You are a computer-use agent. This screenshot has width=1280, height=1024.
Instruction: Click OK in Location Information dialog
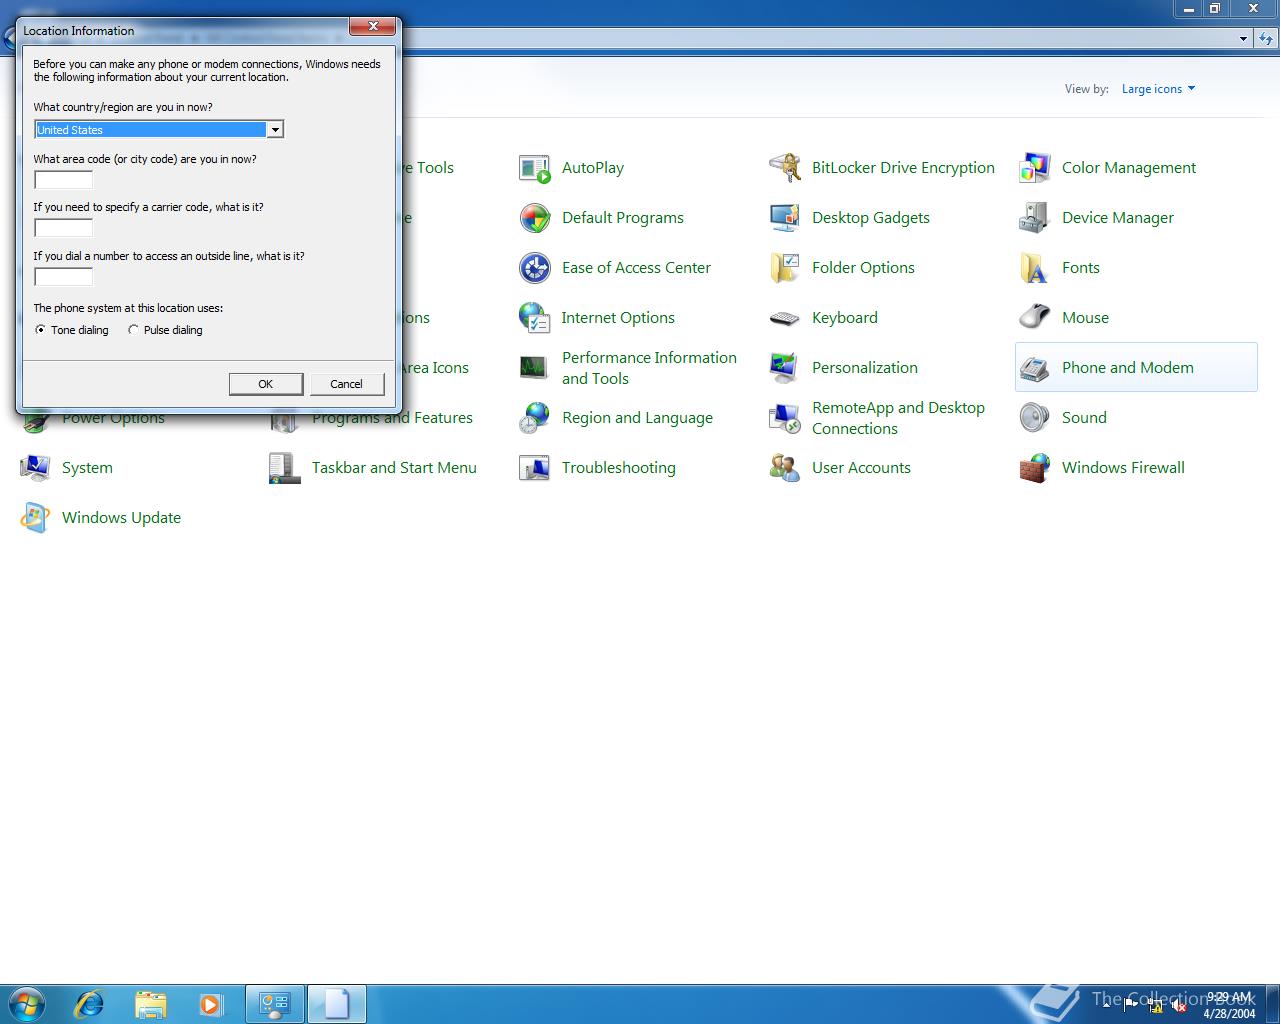coord(266,384)
